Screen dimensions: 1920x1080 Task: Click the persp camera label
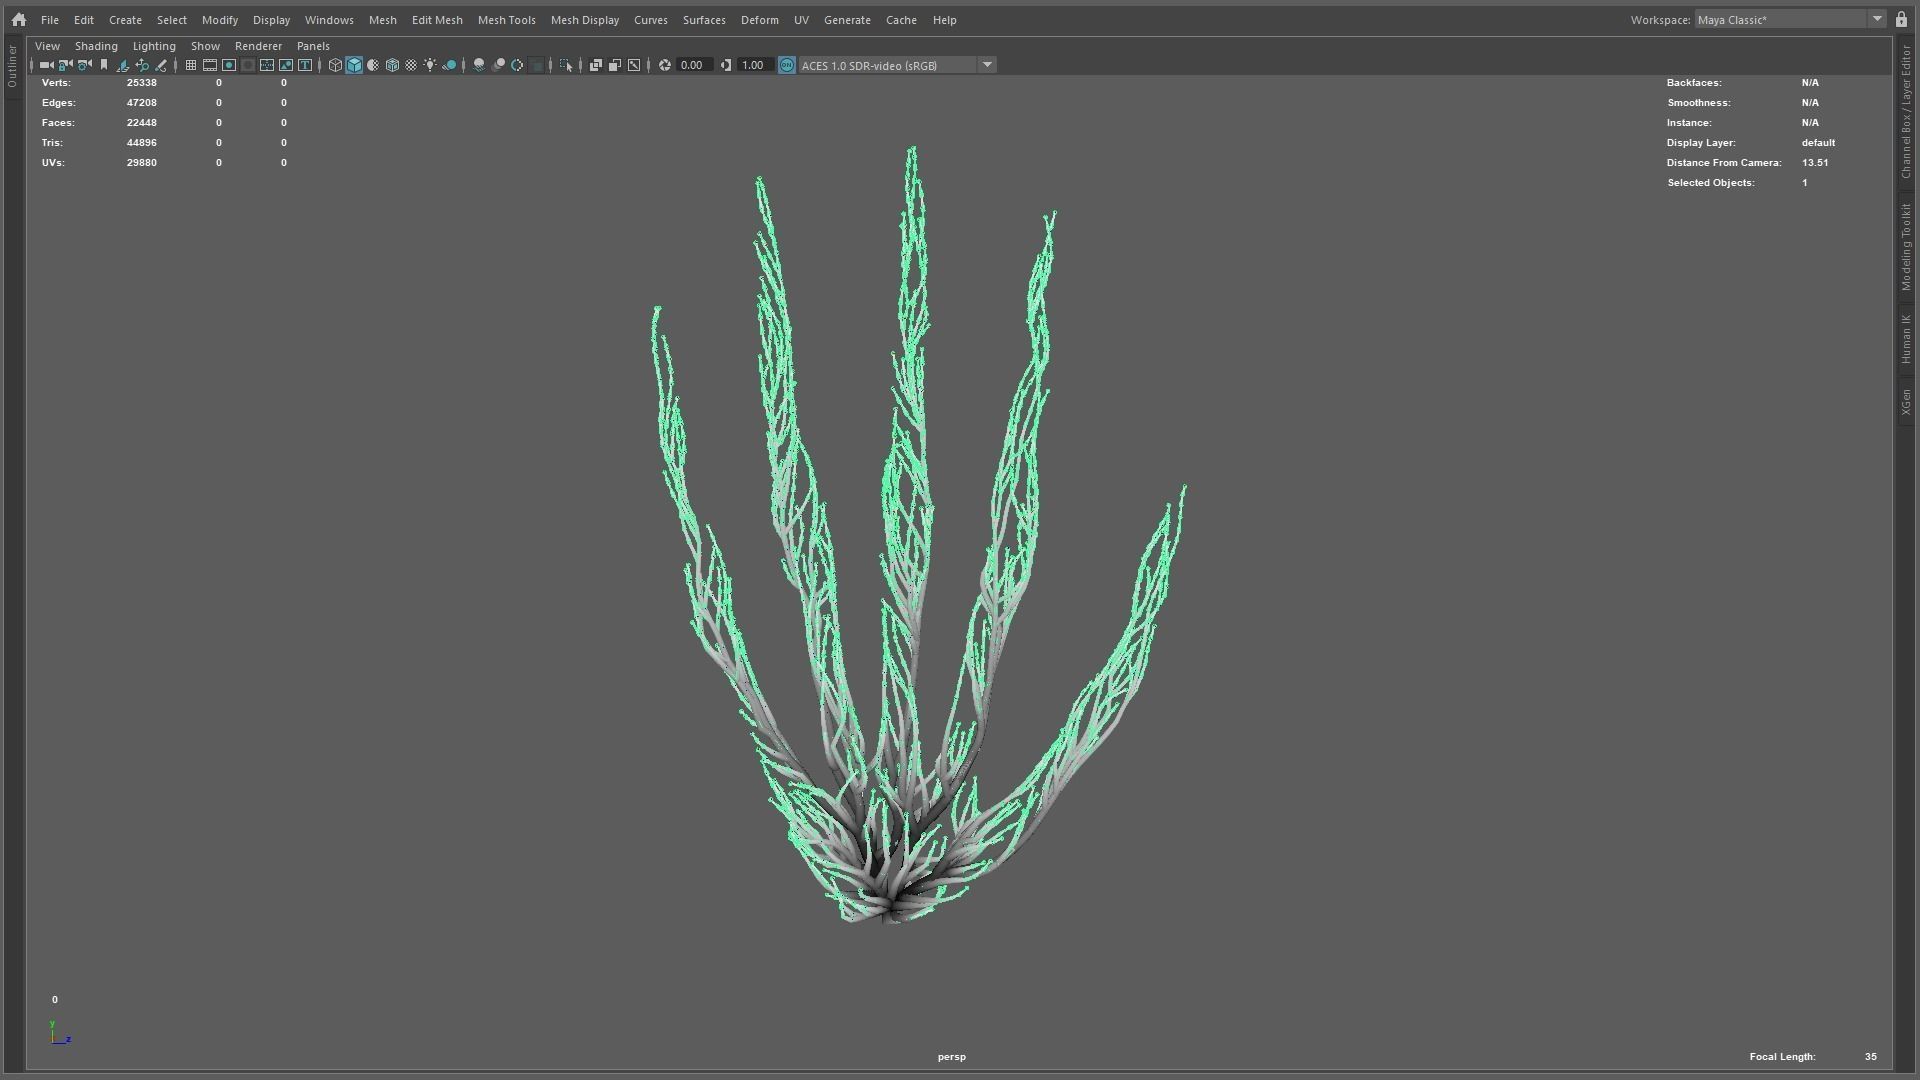(x=952, y=1057)
